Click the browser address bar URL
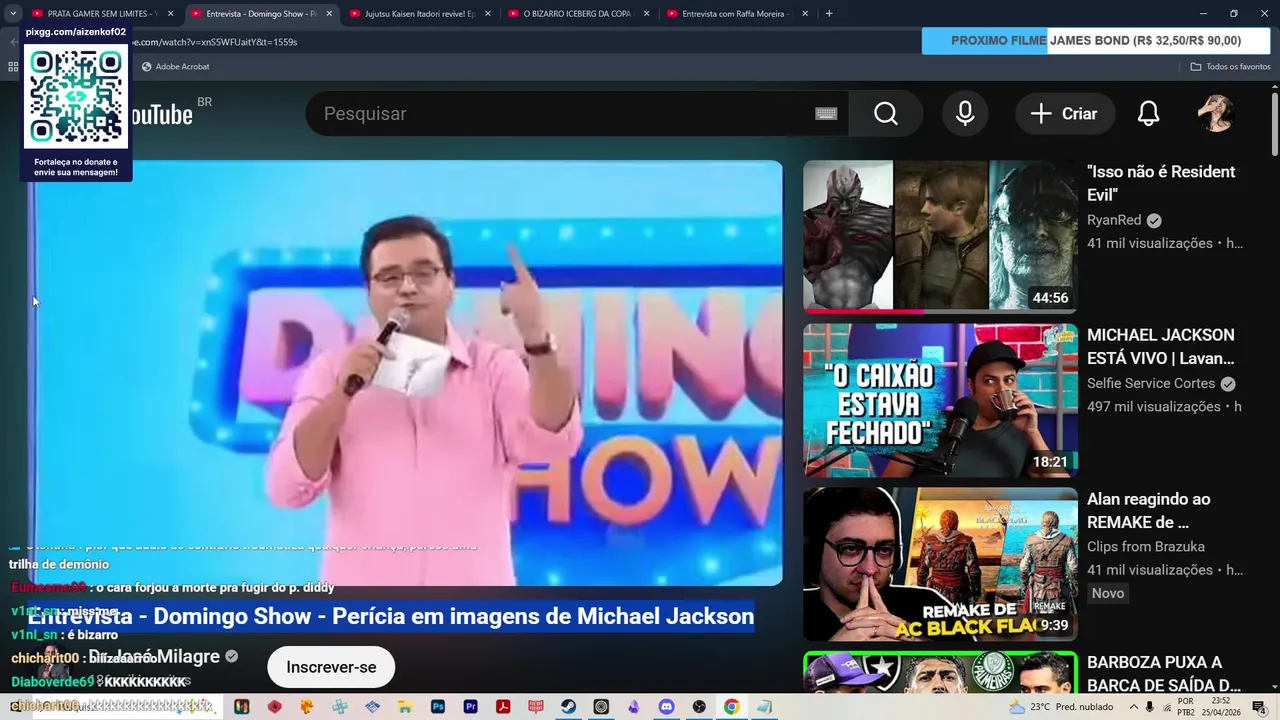 pos(214,42)
